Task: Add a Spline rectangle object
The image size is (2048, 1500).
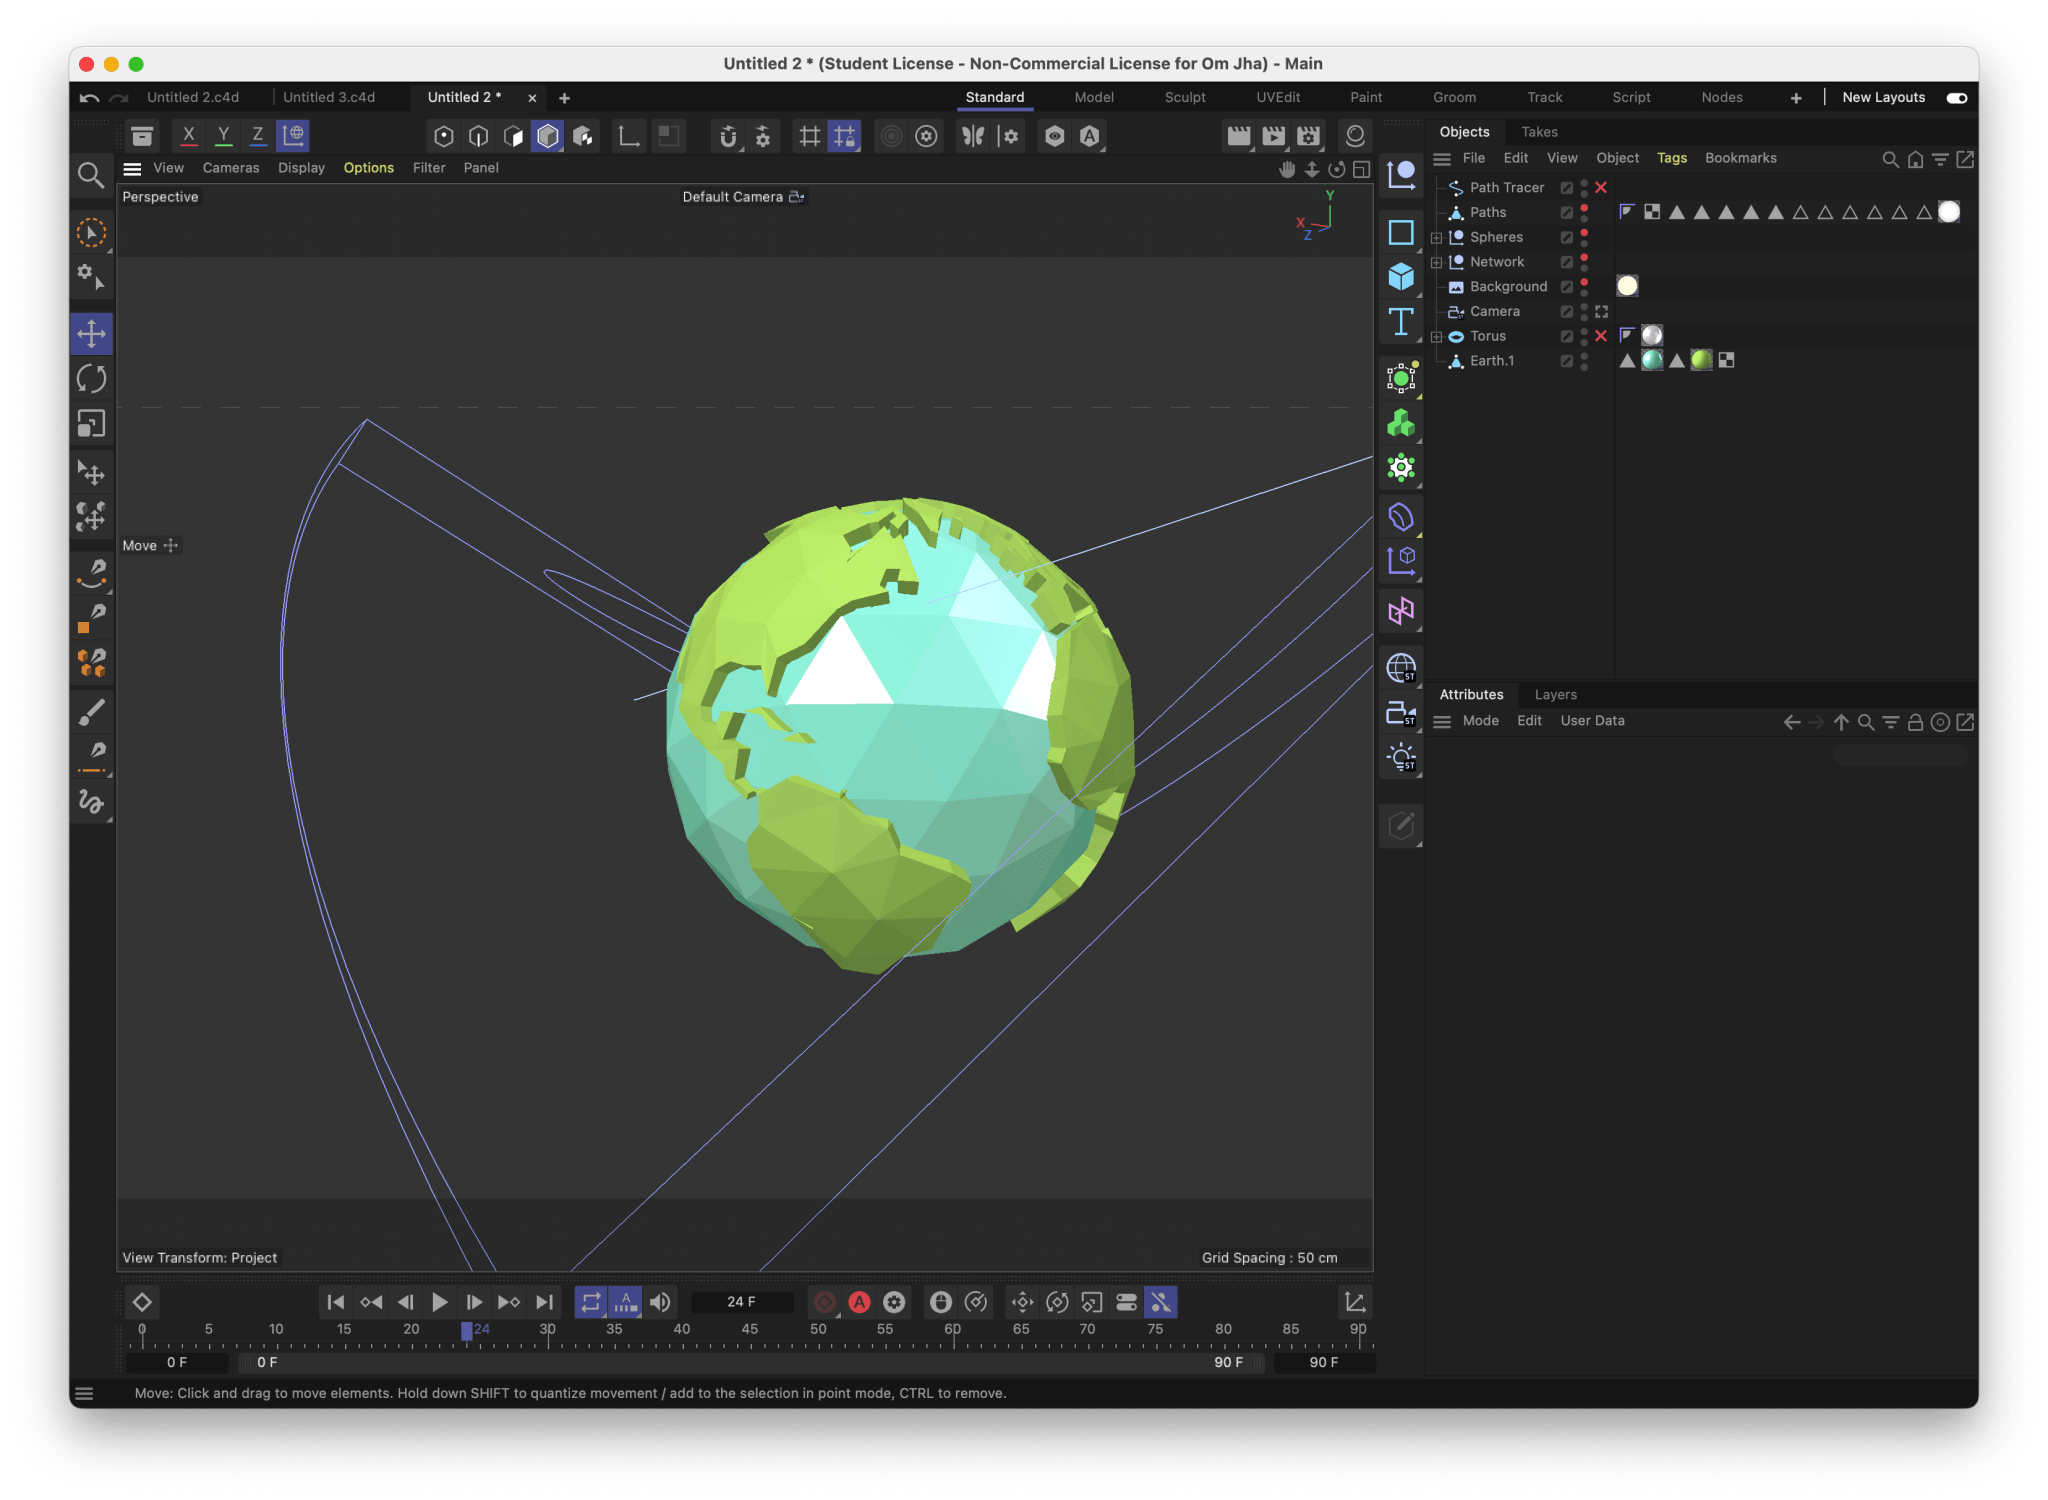Action: (1401, 232)
